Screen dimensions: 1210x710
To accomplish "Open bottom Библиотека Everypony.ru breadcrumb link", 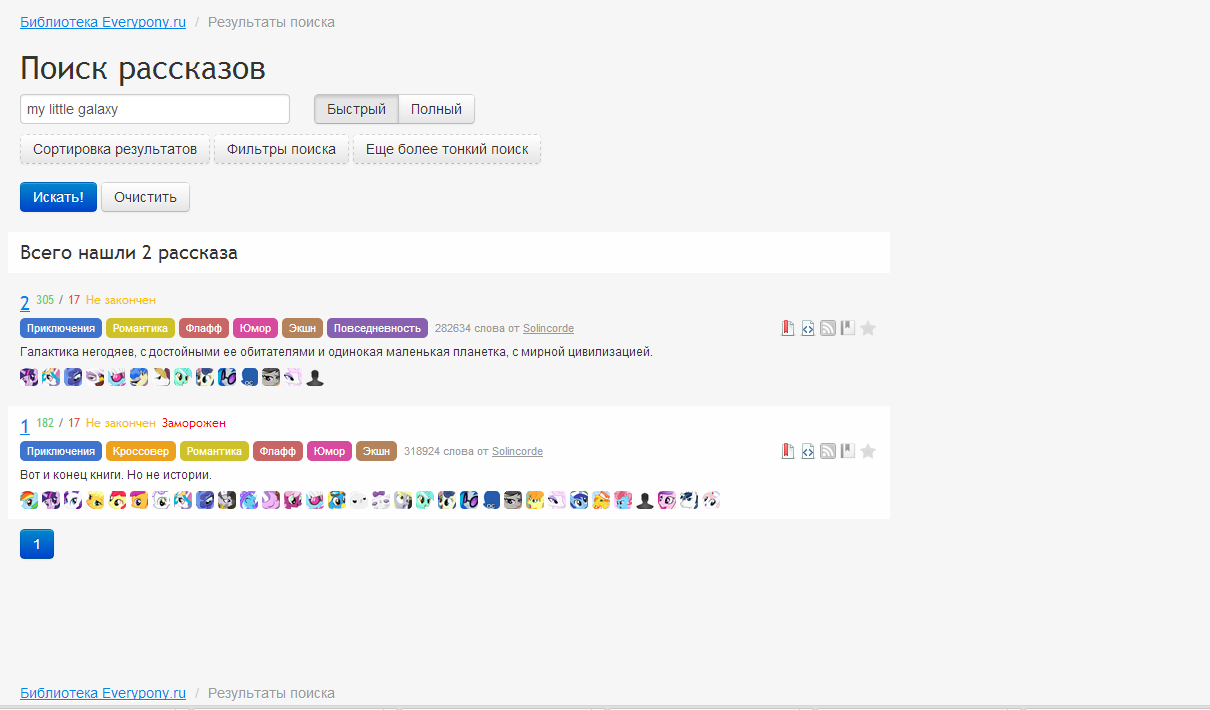I will tap(103, 692).
